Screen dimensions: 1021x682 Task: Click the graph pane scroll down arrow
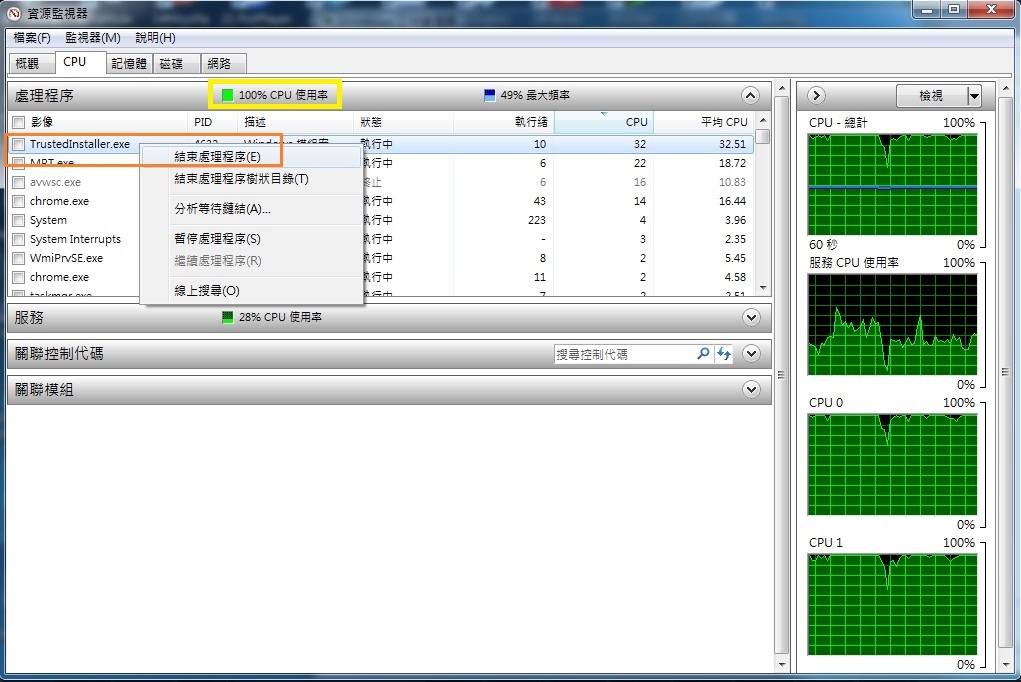tap(1005, 664)
